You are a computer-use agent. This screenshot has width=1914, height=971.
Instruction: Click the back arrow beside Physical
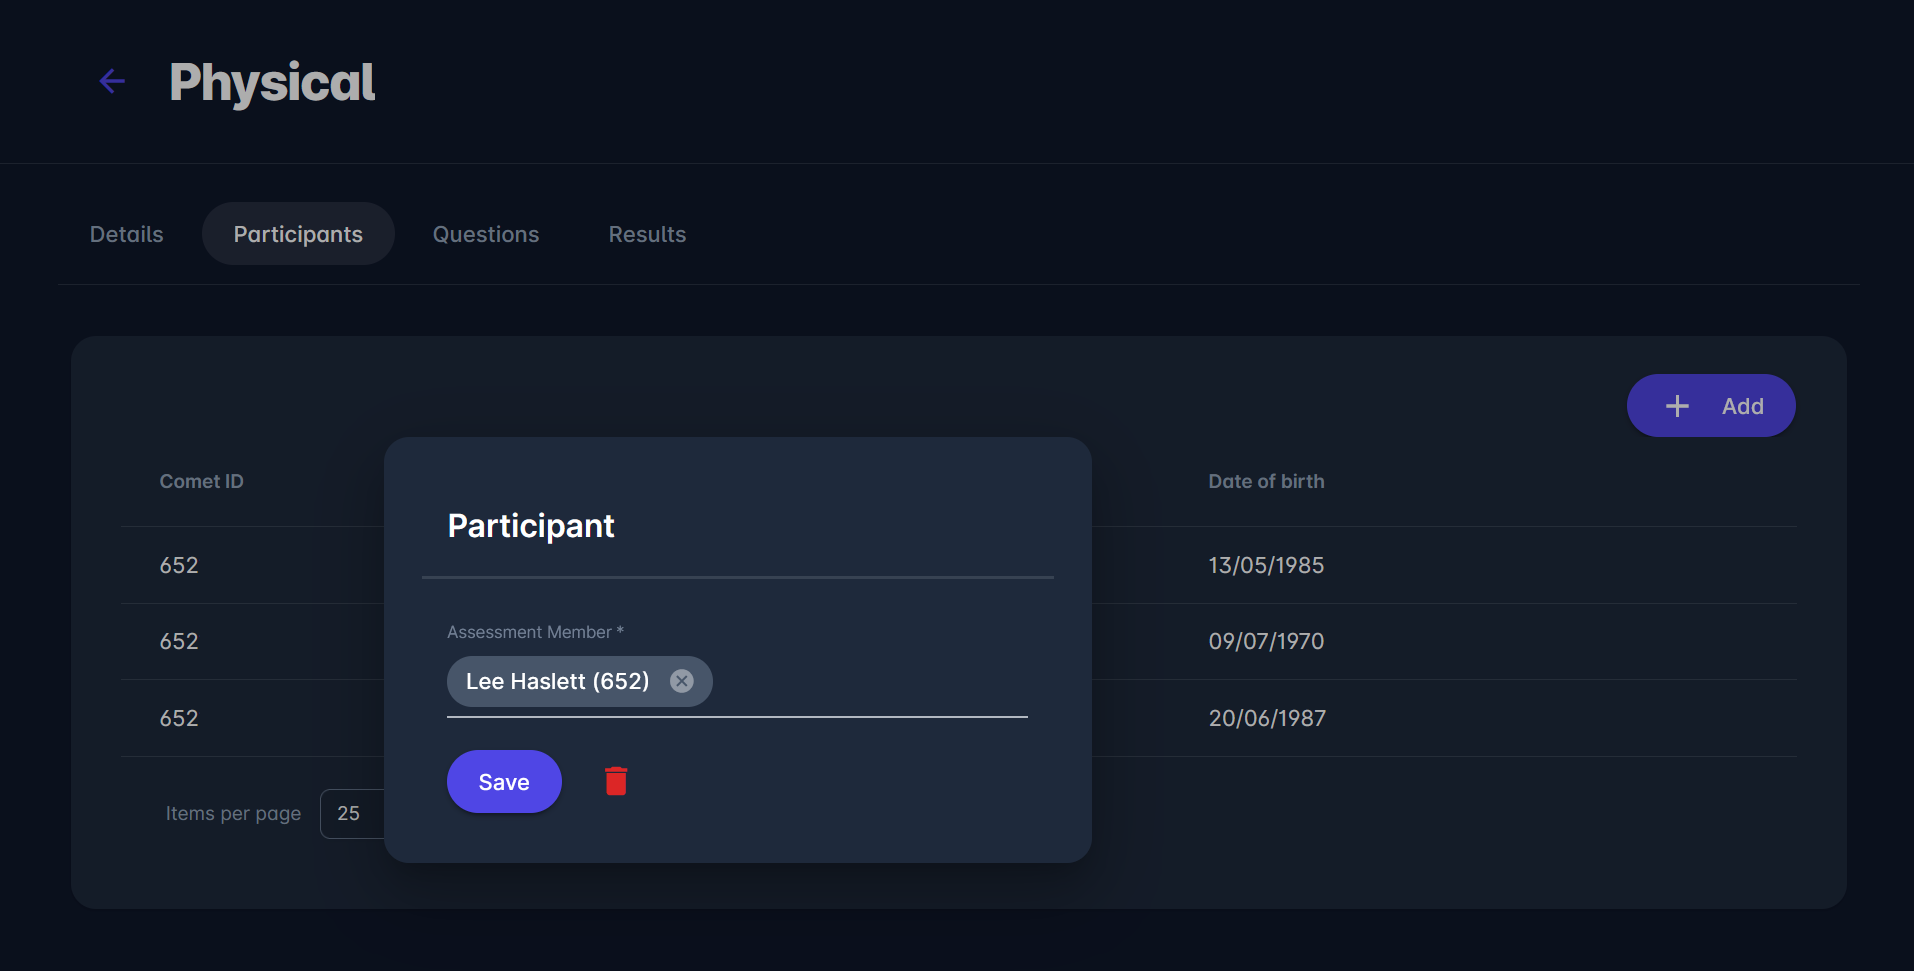[112, 81]
